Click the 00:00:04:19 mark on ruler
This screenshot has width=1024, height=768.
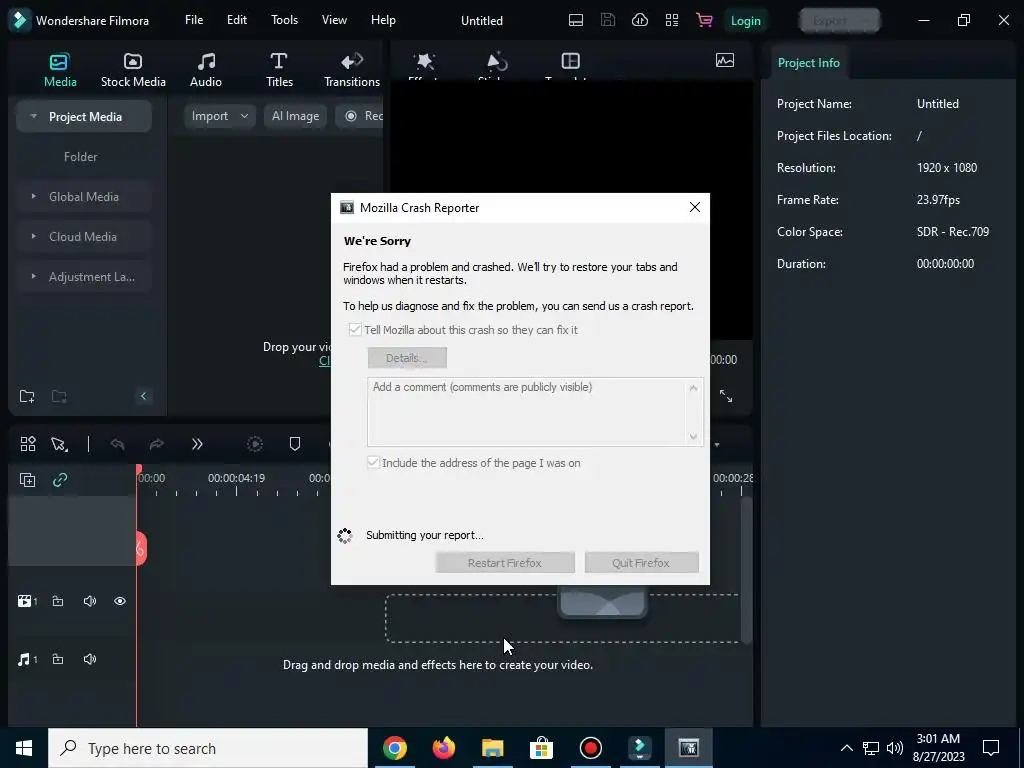(236, 478)
